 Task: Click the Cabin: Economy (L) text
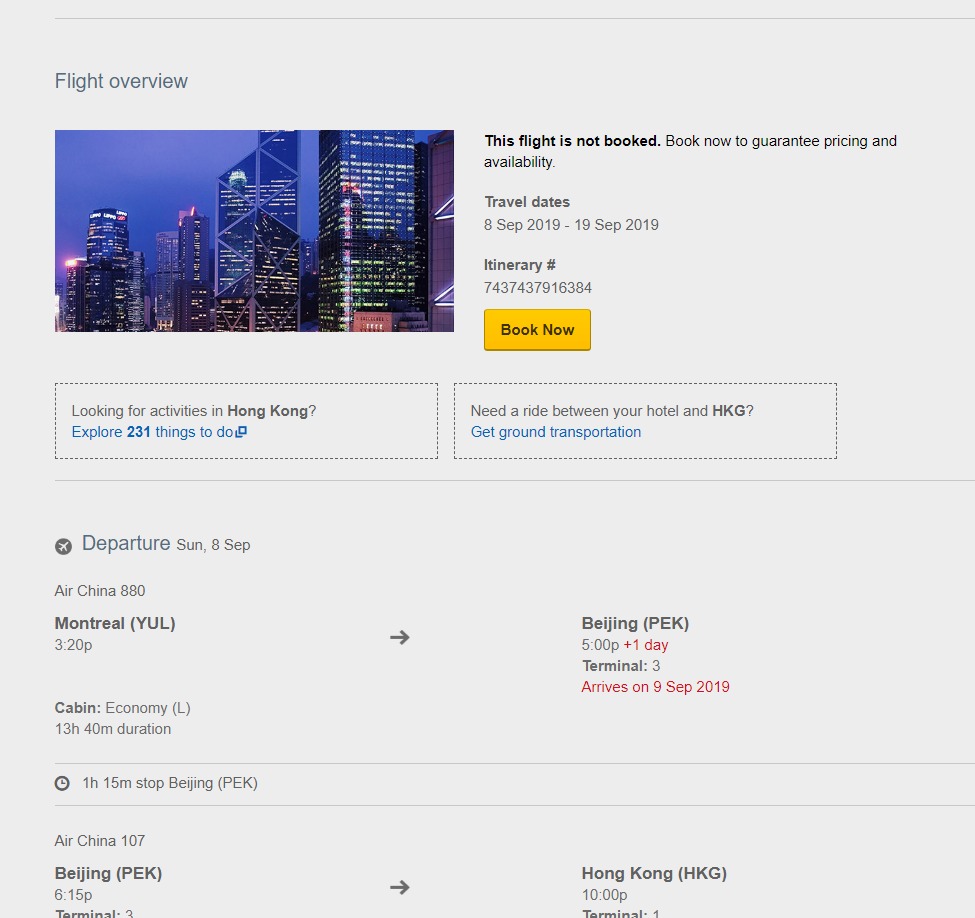pyautogui.click(x=122, y=708)
